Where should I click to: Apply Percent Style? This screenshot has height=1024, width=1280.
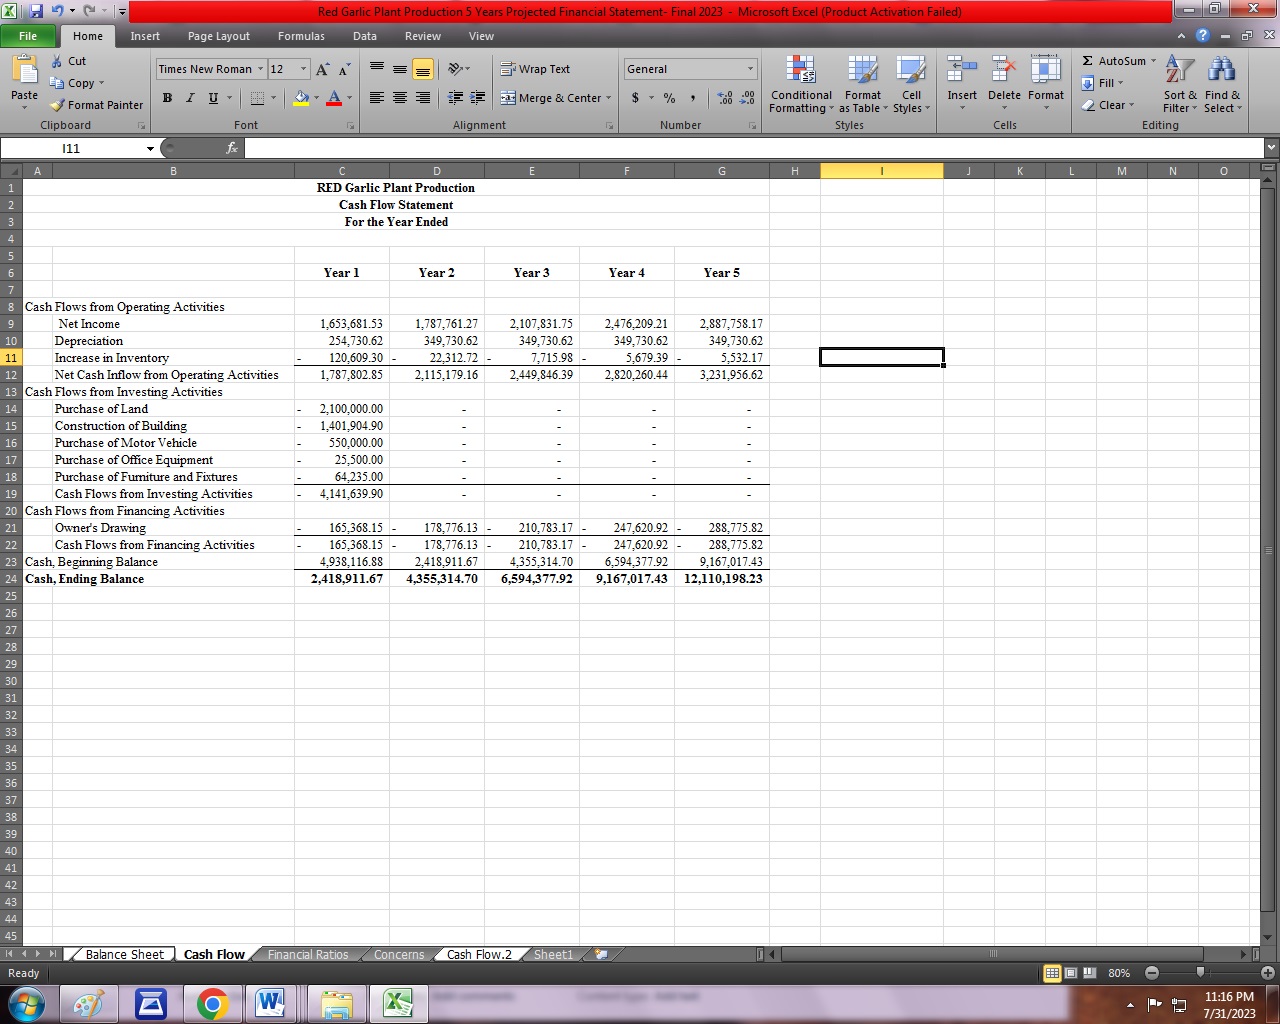pyautogui.click(x=669, y=98)
